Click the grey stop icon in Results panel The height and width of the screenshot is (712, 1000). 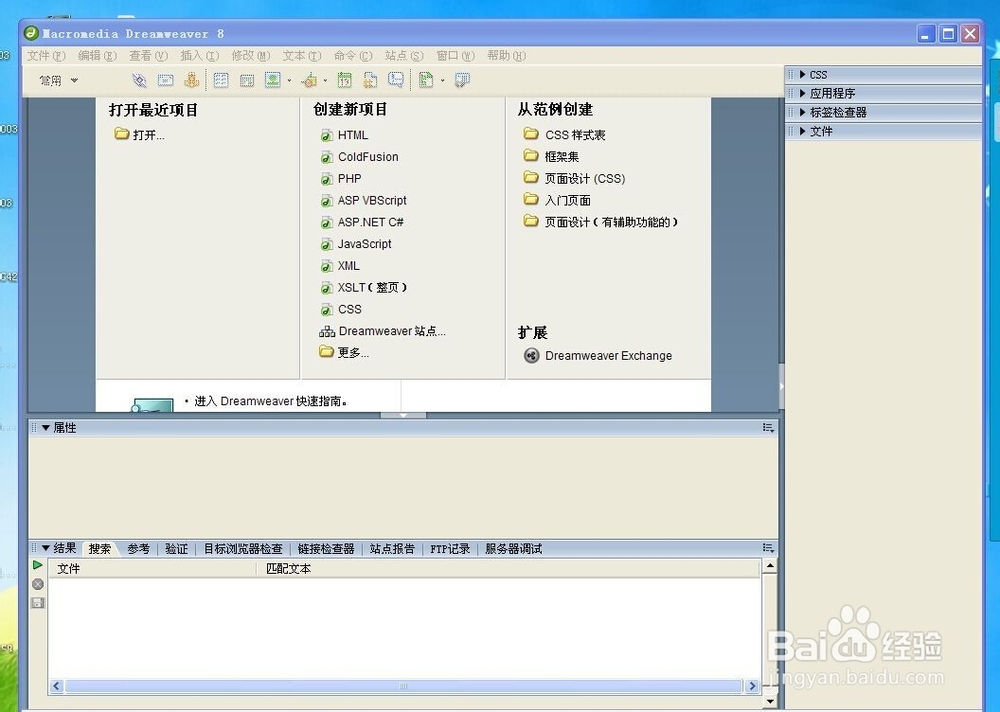coord(38,584)
